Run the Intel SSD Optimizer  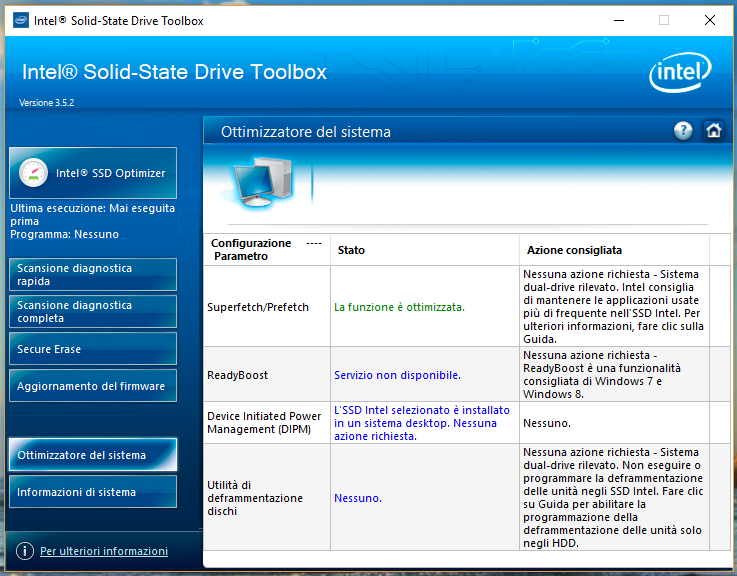pos(93,173)
